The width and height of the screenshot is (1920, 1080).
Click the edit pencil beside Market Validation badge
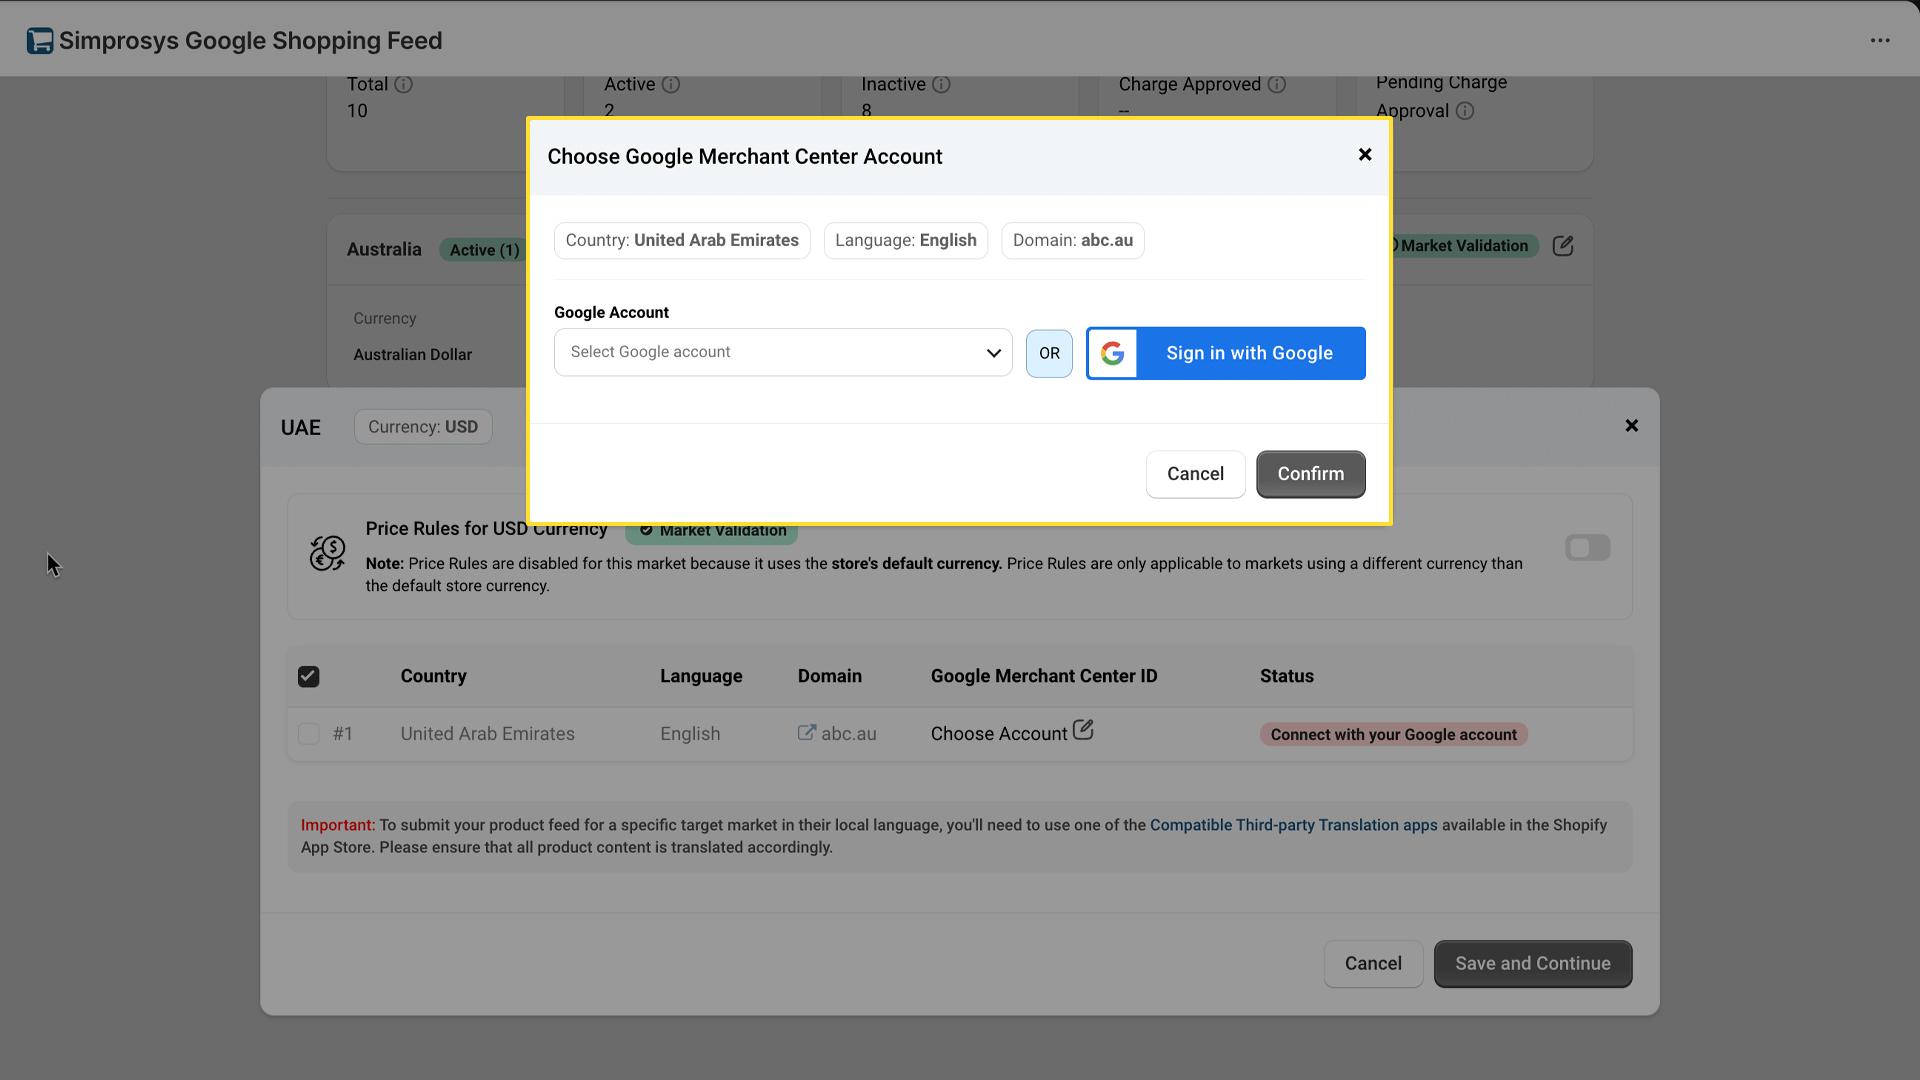(x=1563, y=245)
